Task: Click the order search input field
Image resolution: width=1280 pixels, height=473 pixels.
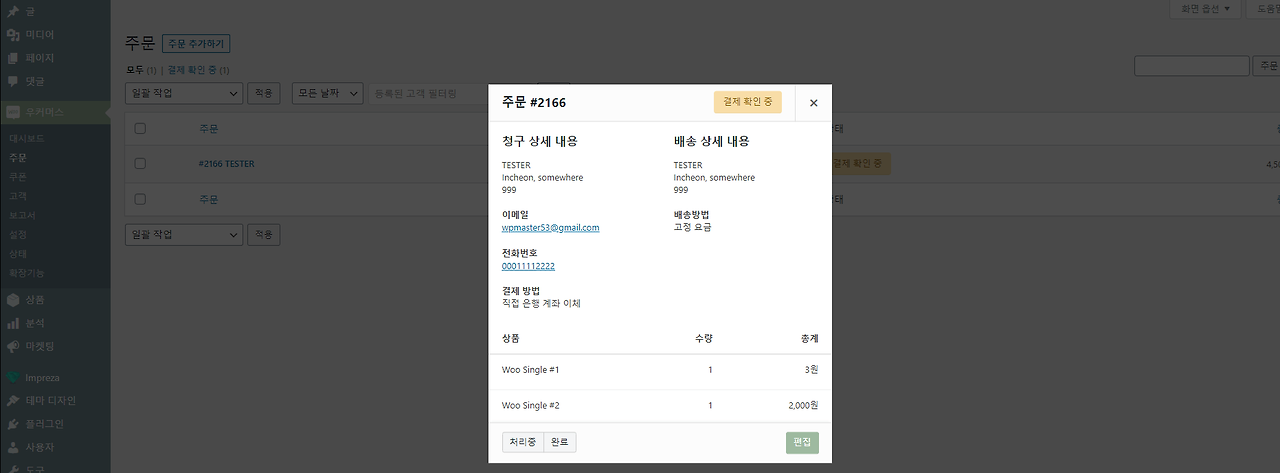Action: point(1190,66)
